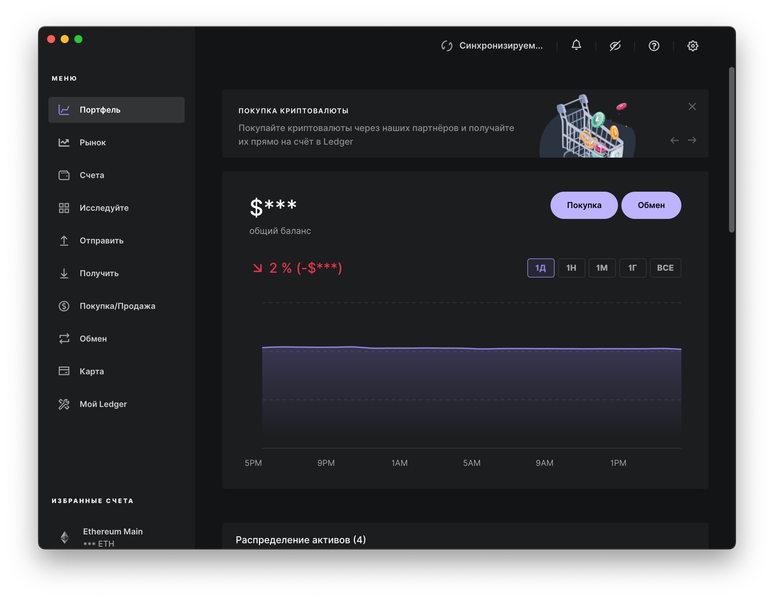
Task: Show next banner slide with right arrow
Action: (692, 141)
